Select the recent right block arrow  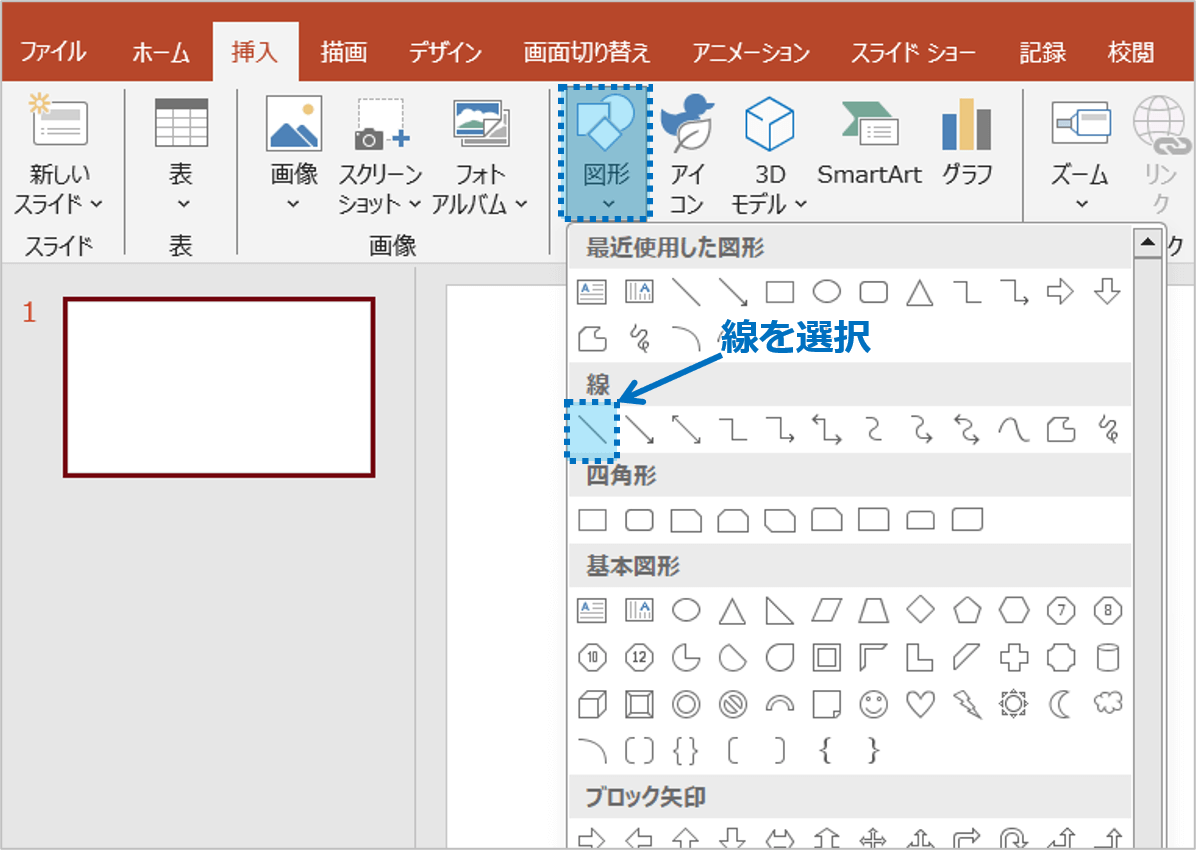[1060, 291]
